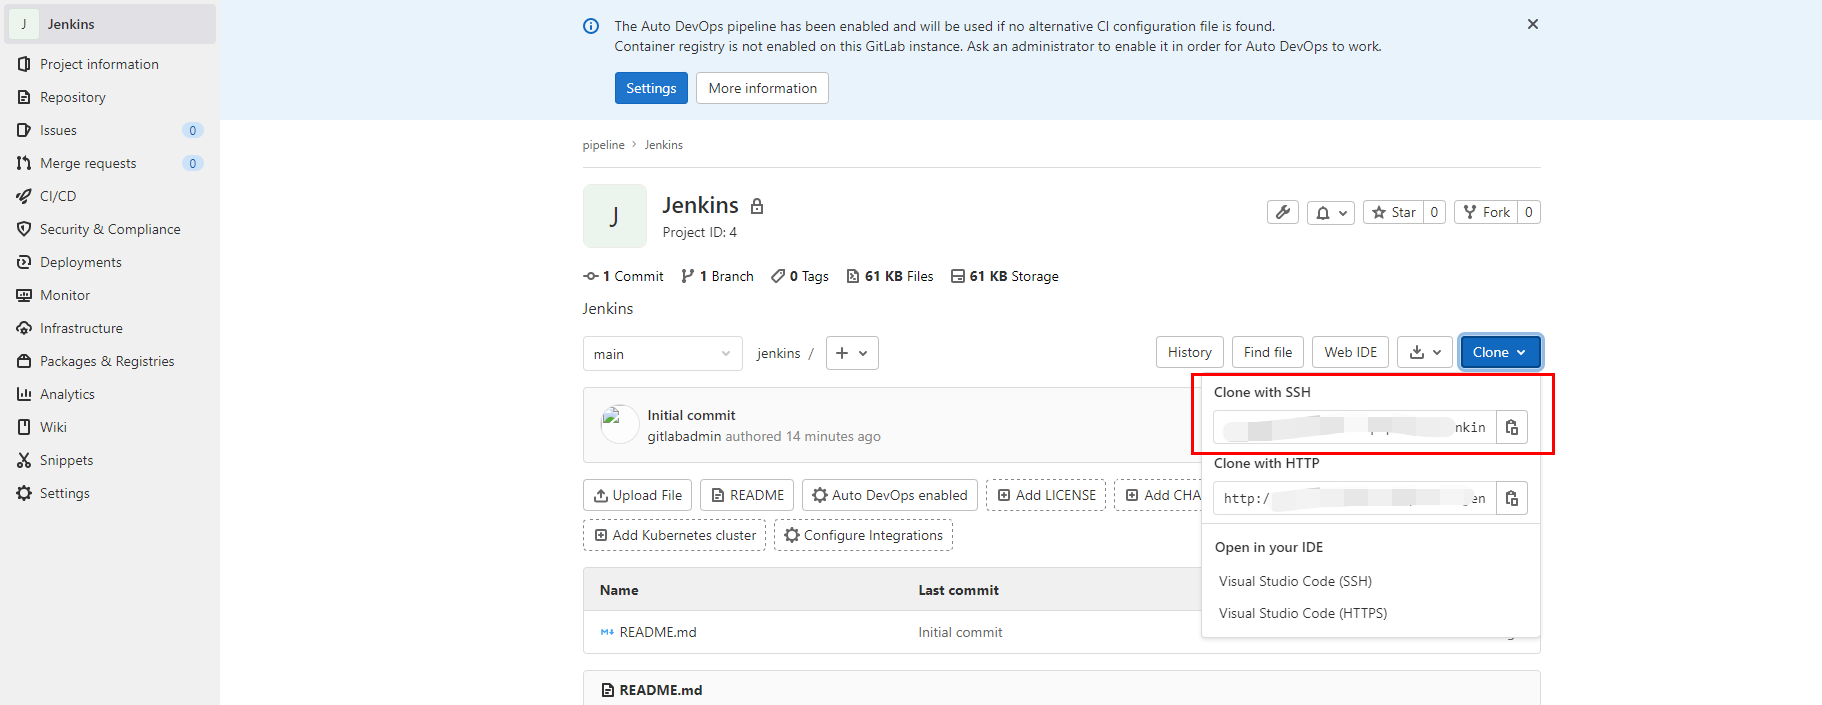The height and width of the screenshot is (705, 1822).
Task: Click the Upload File button
Action: coord(637,495)
